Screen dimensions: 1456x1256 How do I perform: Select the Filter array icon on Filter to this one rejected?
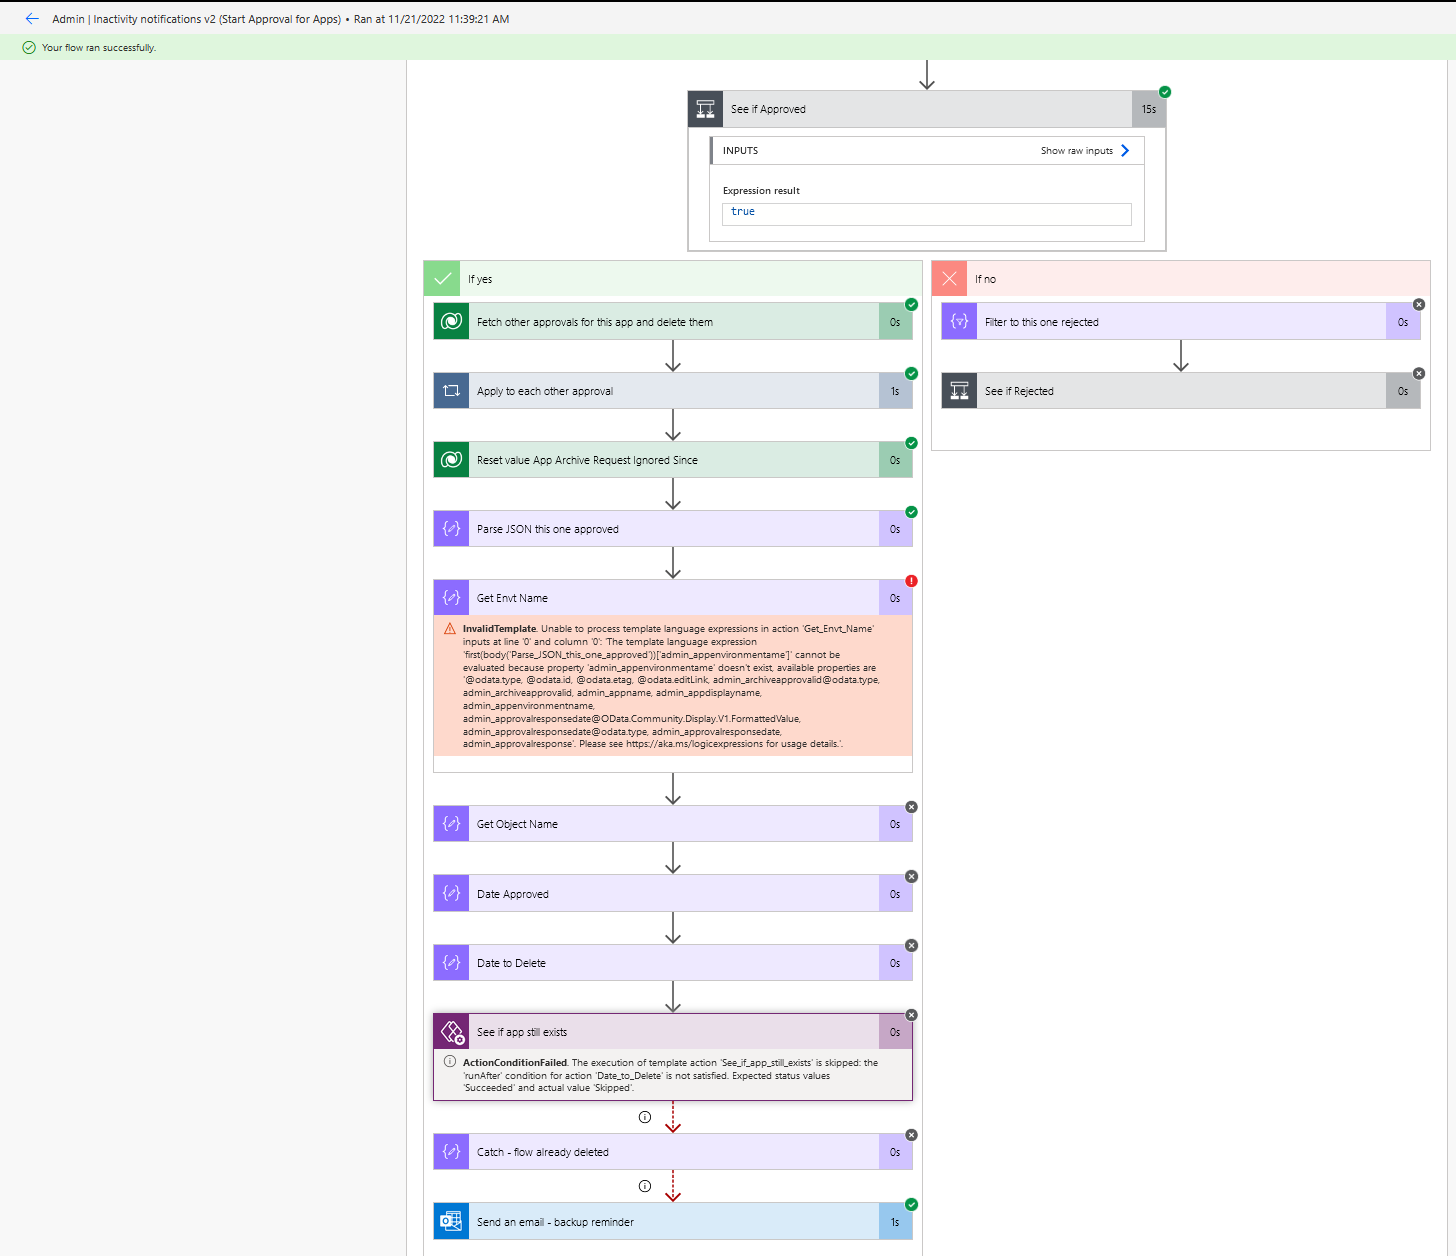point(958,321)
